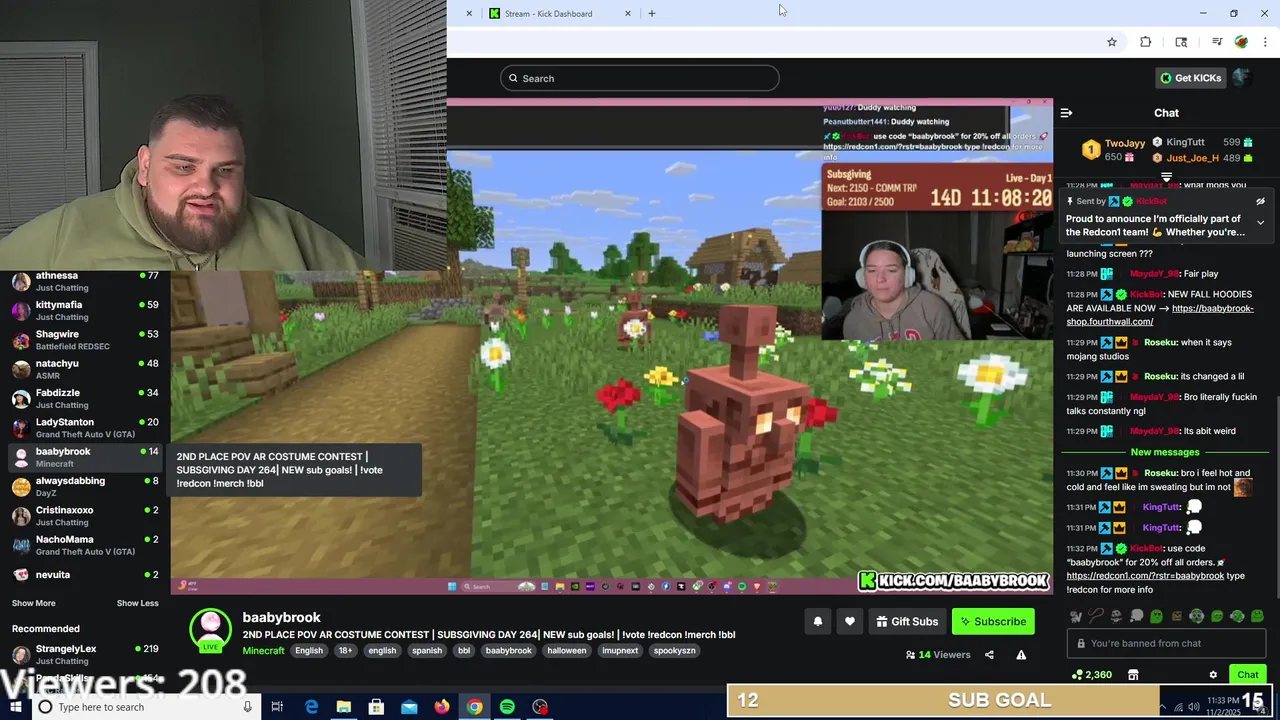The image size is (1280, 720).
Task: Click the Get KICKs button
Action: click(x=1190, y=78)
